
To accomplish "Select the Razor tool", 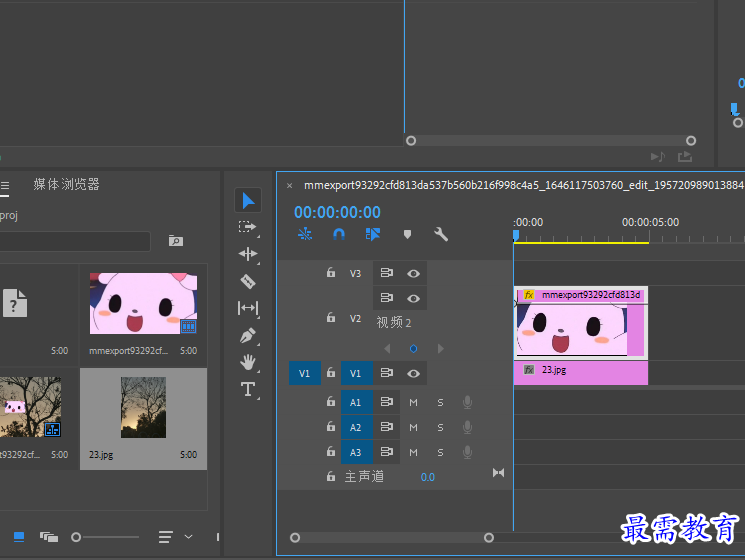I will tap(248, 281).
